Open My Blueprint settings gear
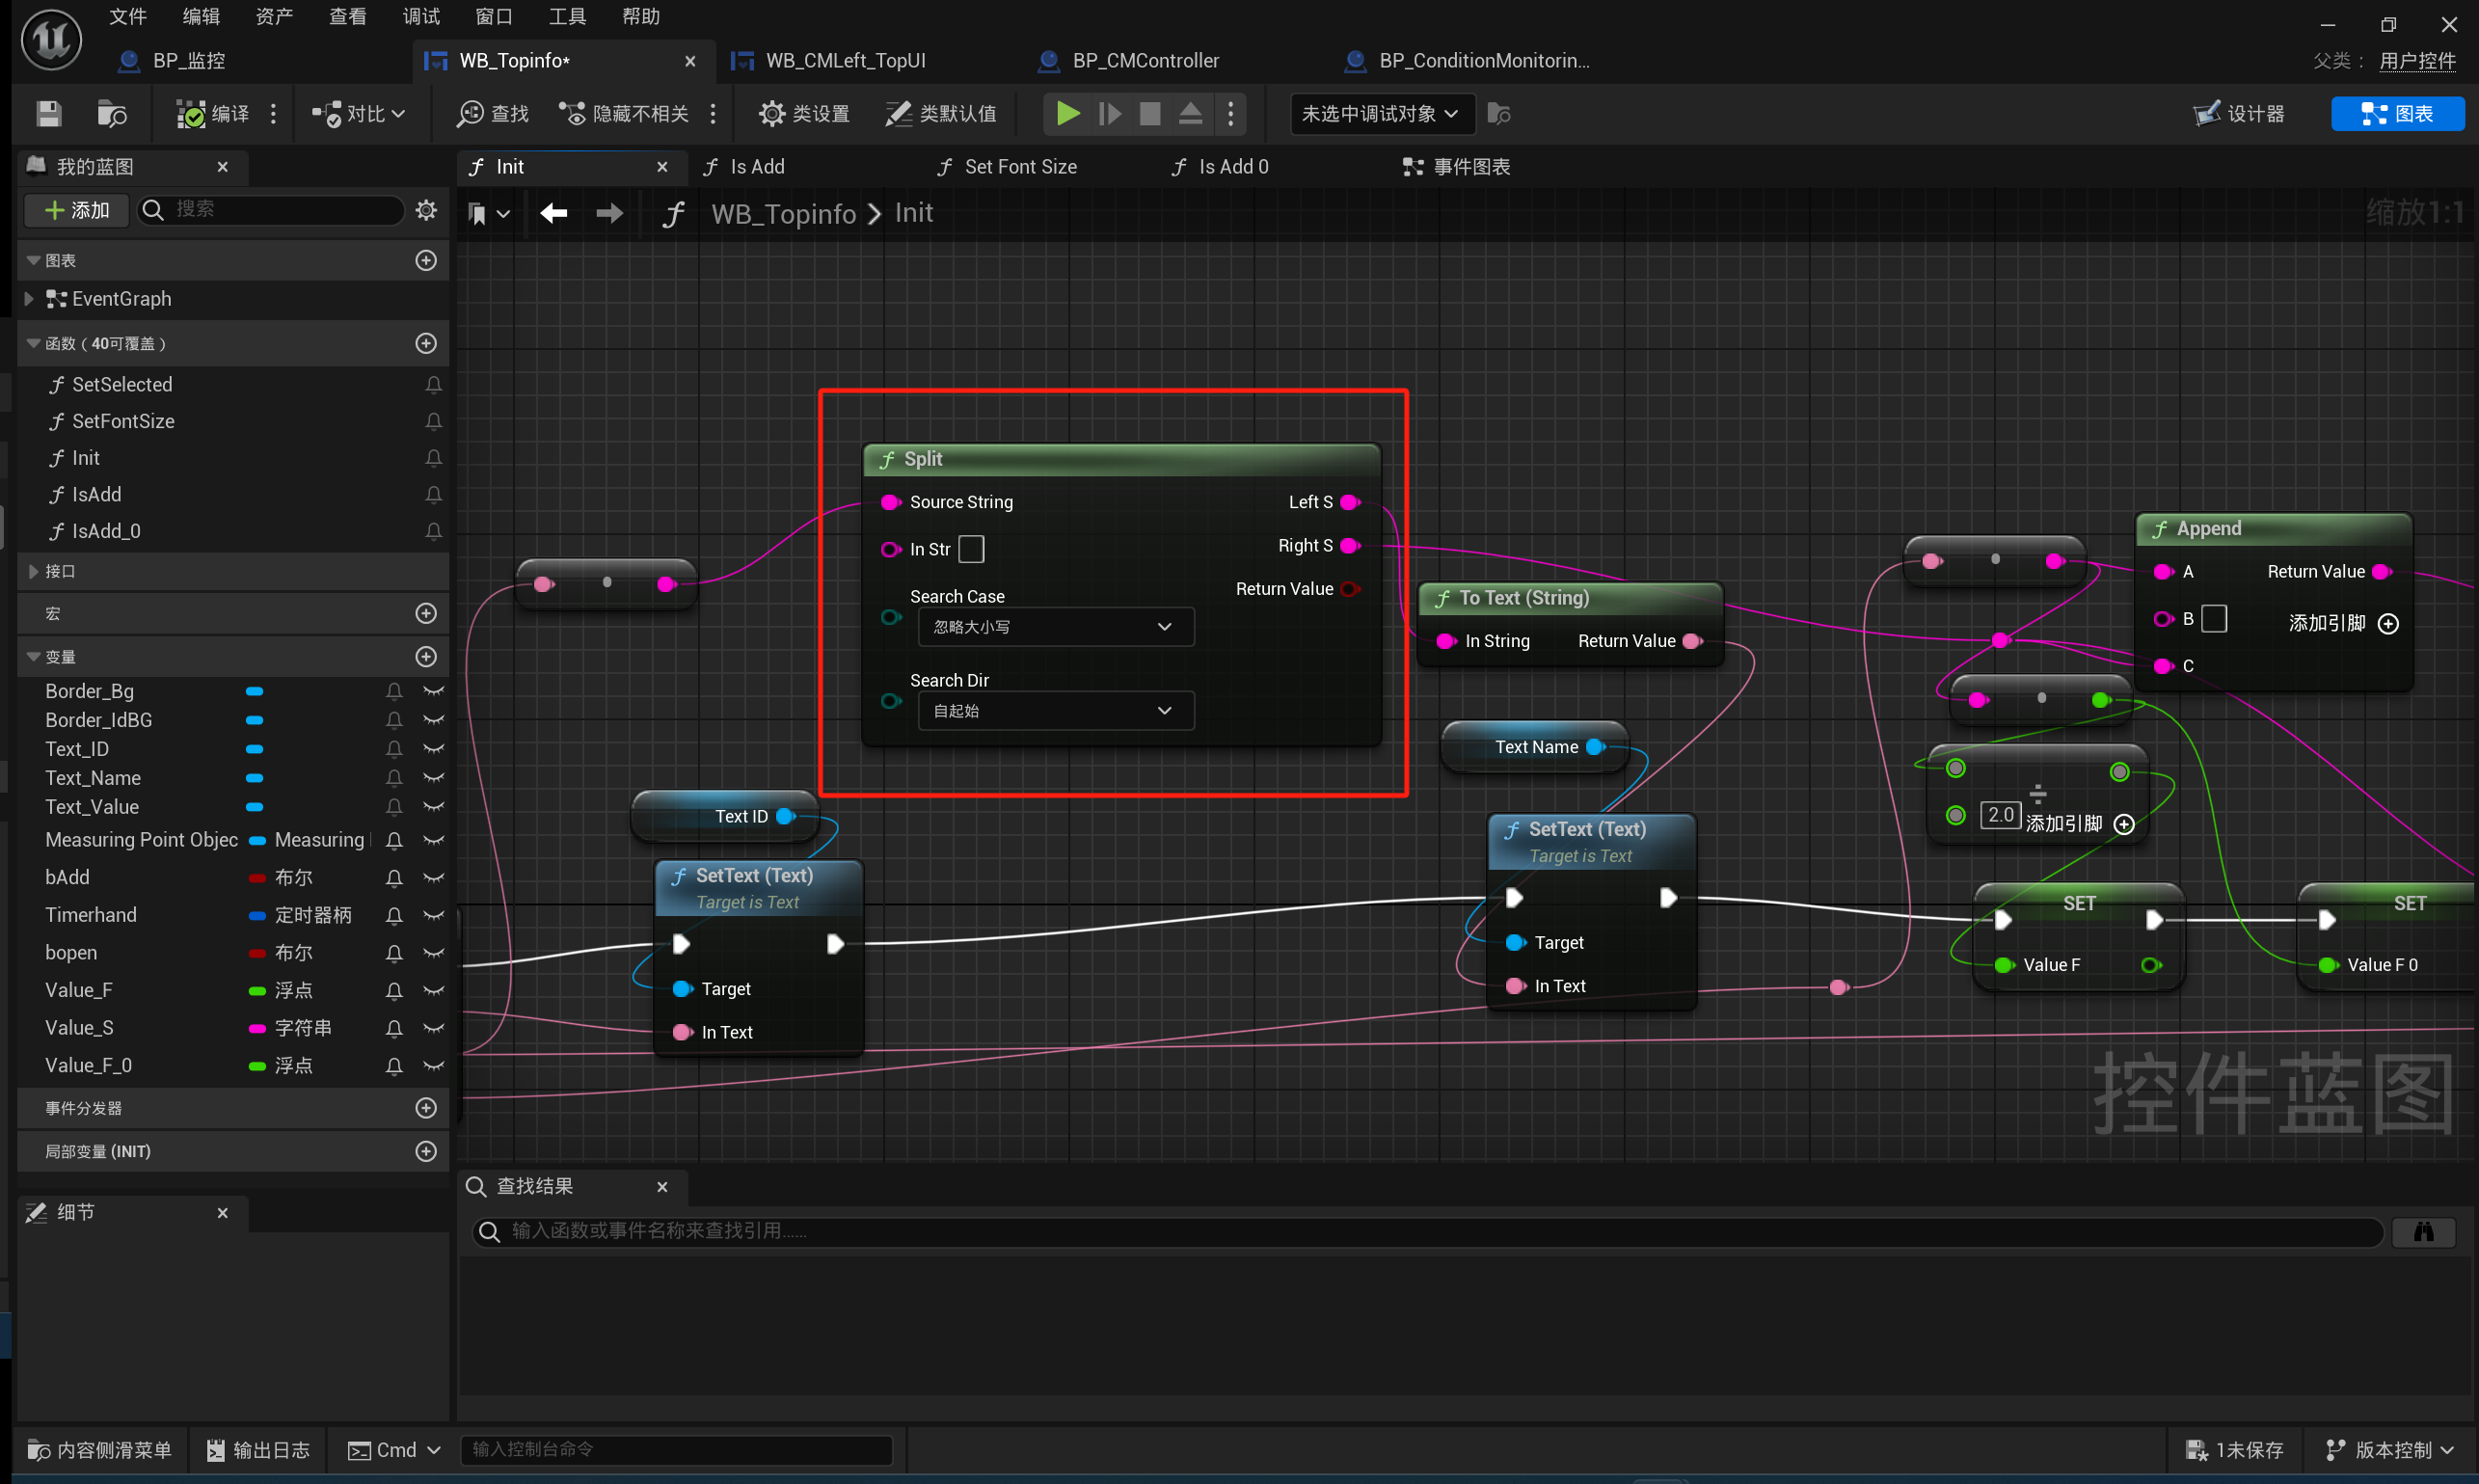 pyautogui.click(x=426, y=210)
